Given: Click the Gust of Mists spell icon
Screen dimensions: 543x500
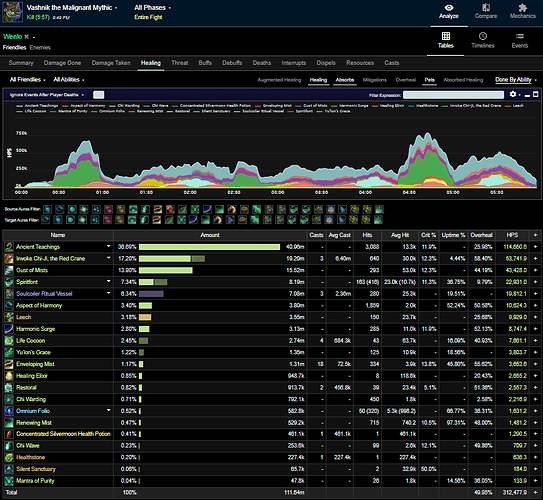Looking at the screenshot, I should 9,270.
